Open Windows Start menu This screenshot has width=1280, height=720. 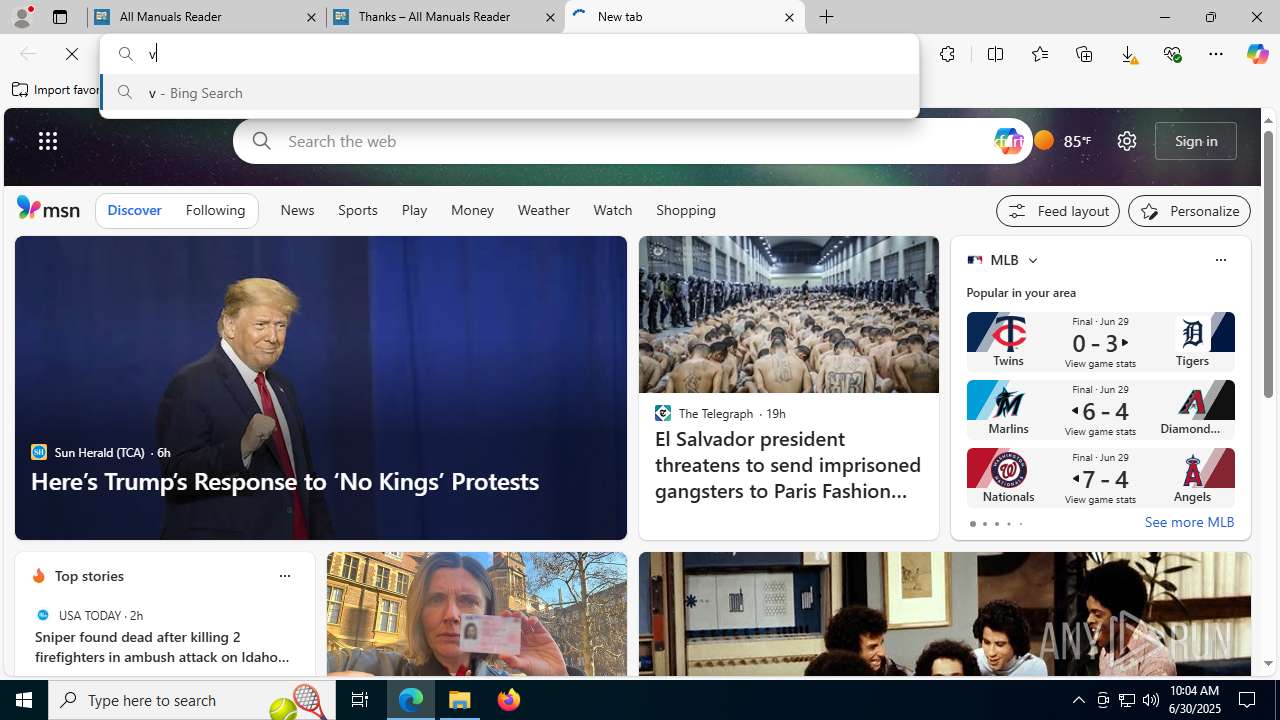click(x=24, y=700)
